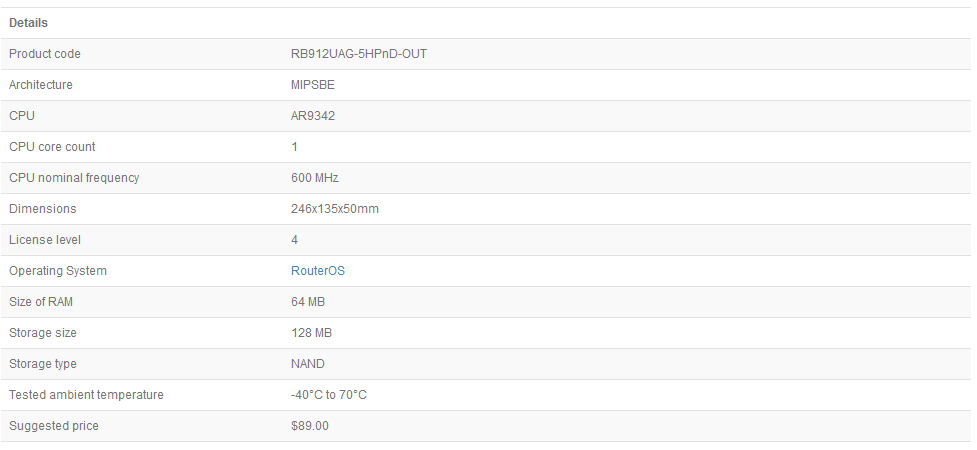Click the NAND storage type value
Viewport: 977px width, 450px height.
click(307, 364)
